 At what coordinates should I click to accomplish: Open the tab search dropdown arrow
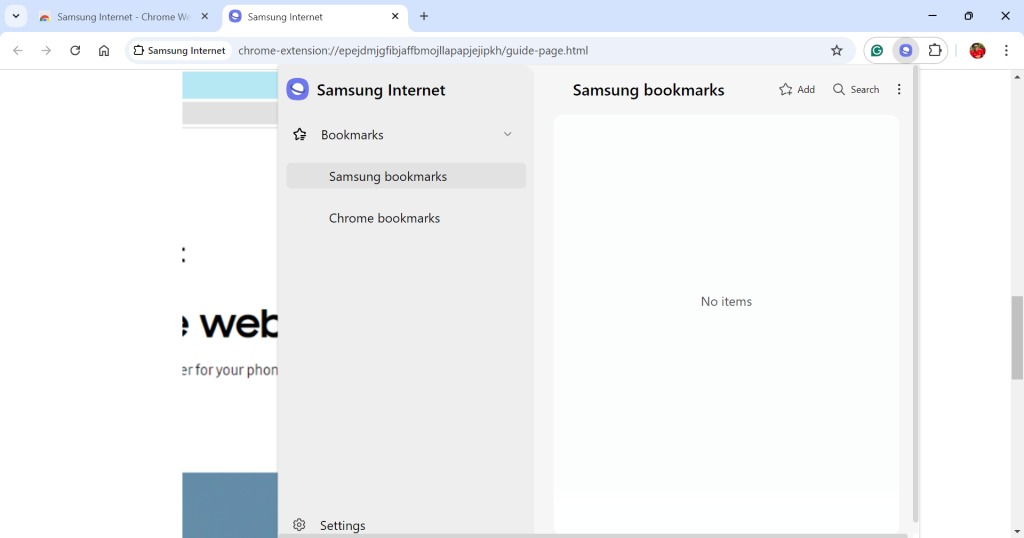point(16,16)
